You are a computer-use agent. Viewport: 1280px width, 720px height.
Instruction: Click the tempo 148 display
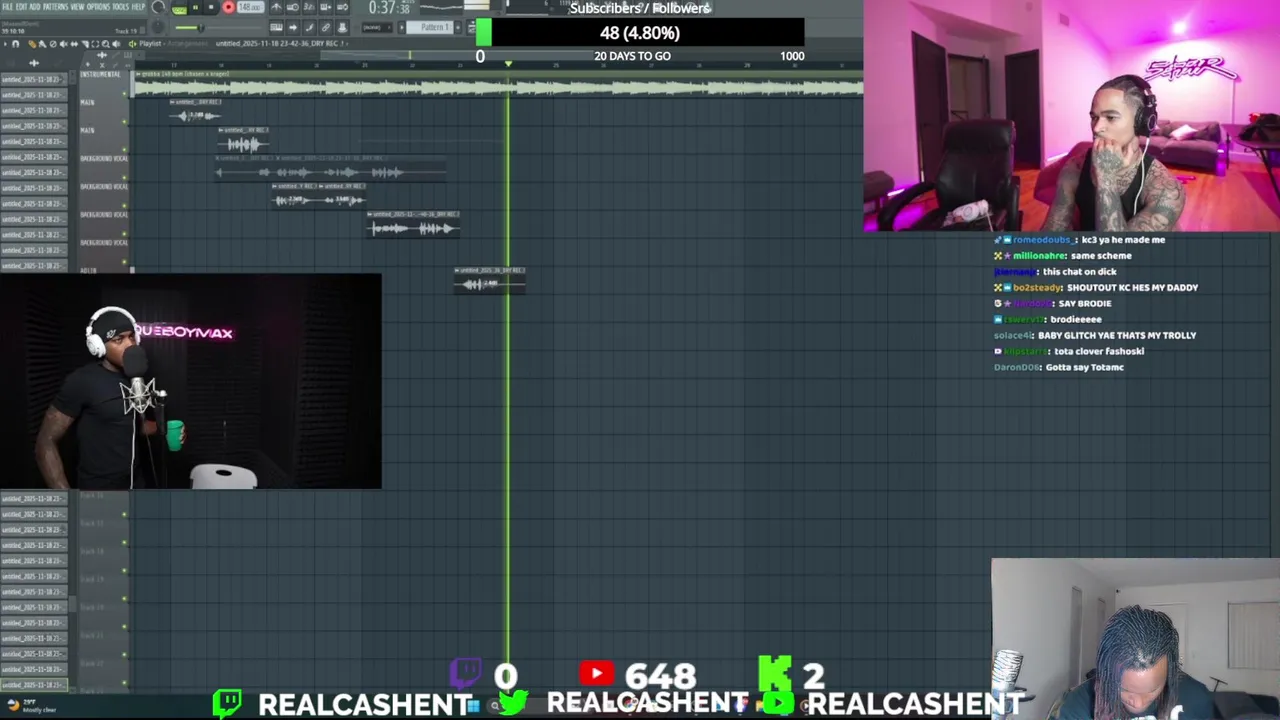pos(250,7)
